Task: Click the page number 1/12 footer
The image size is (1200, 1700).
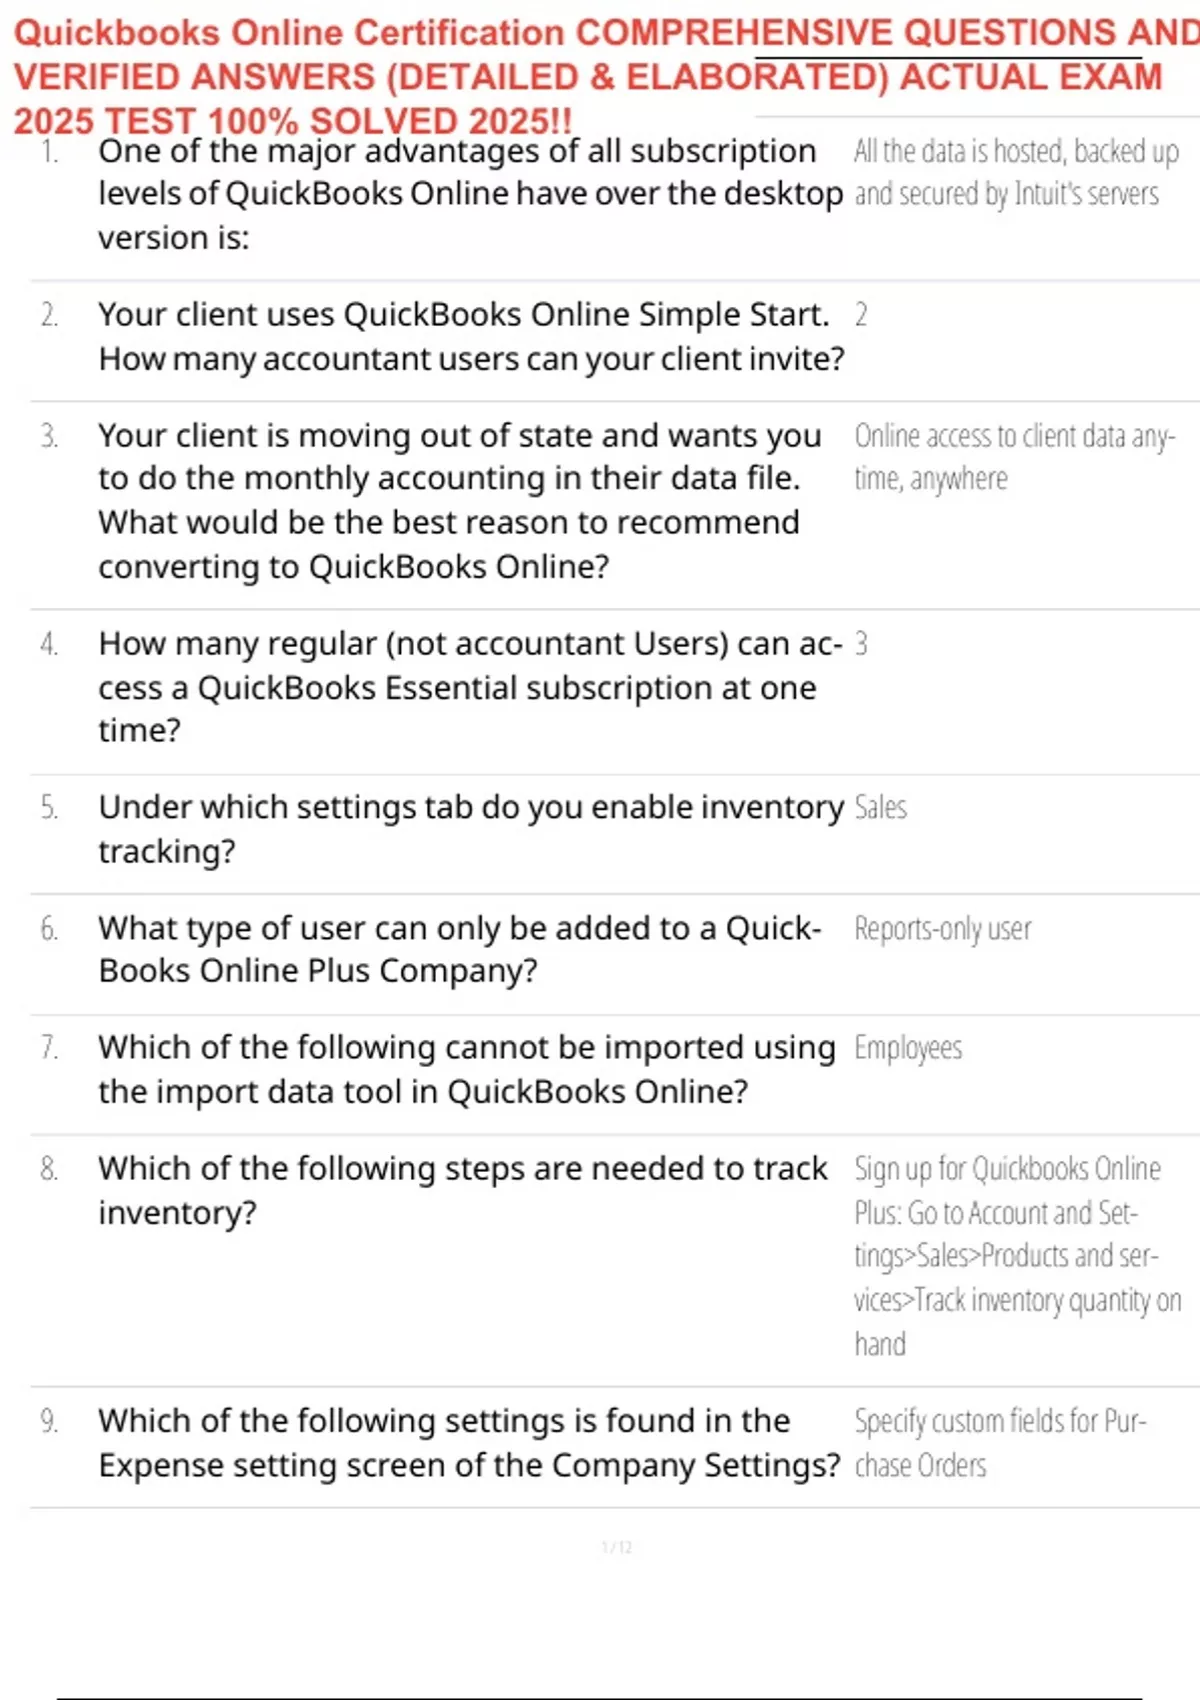Action: coord(616,1547)
